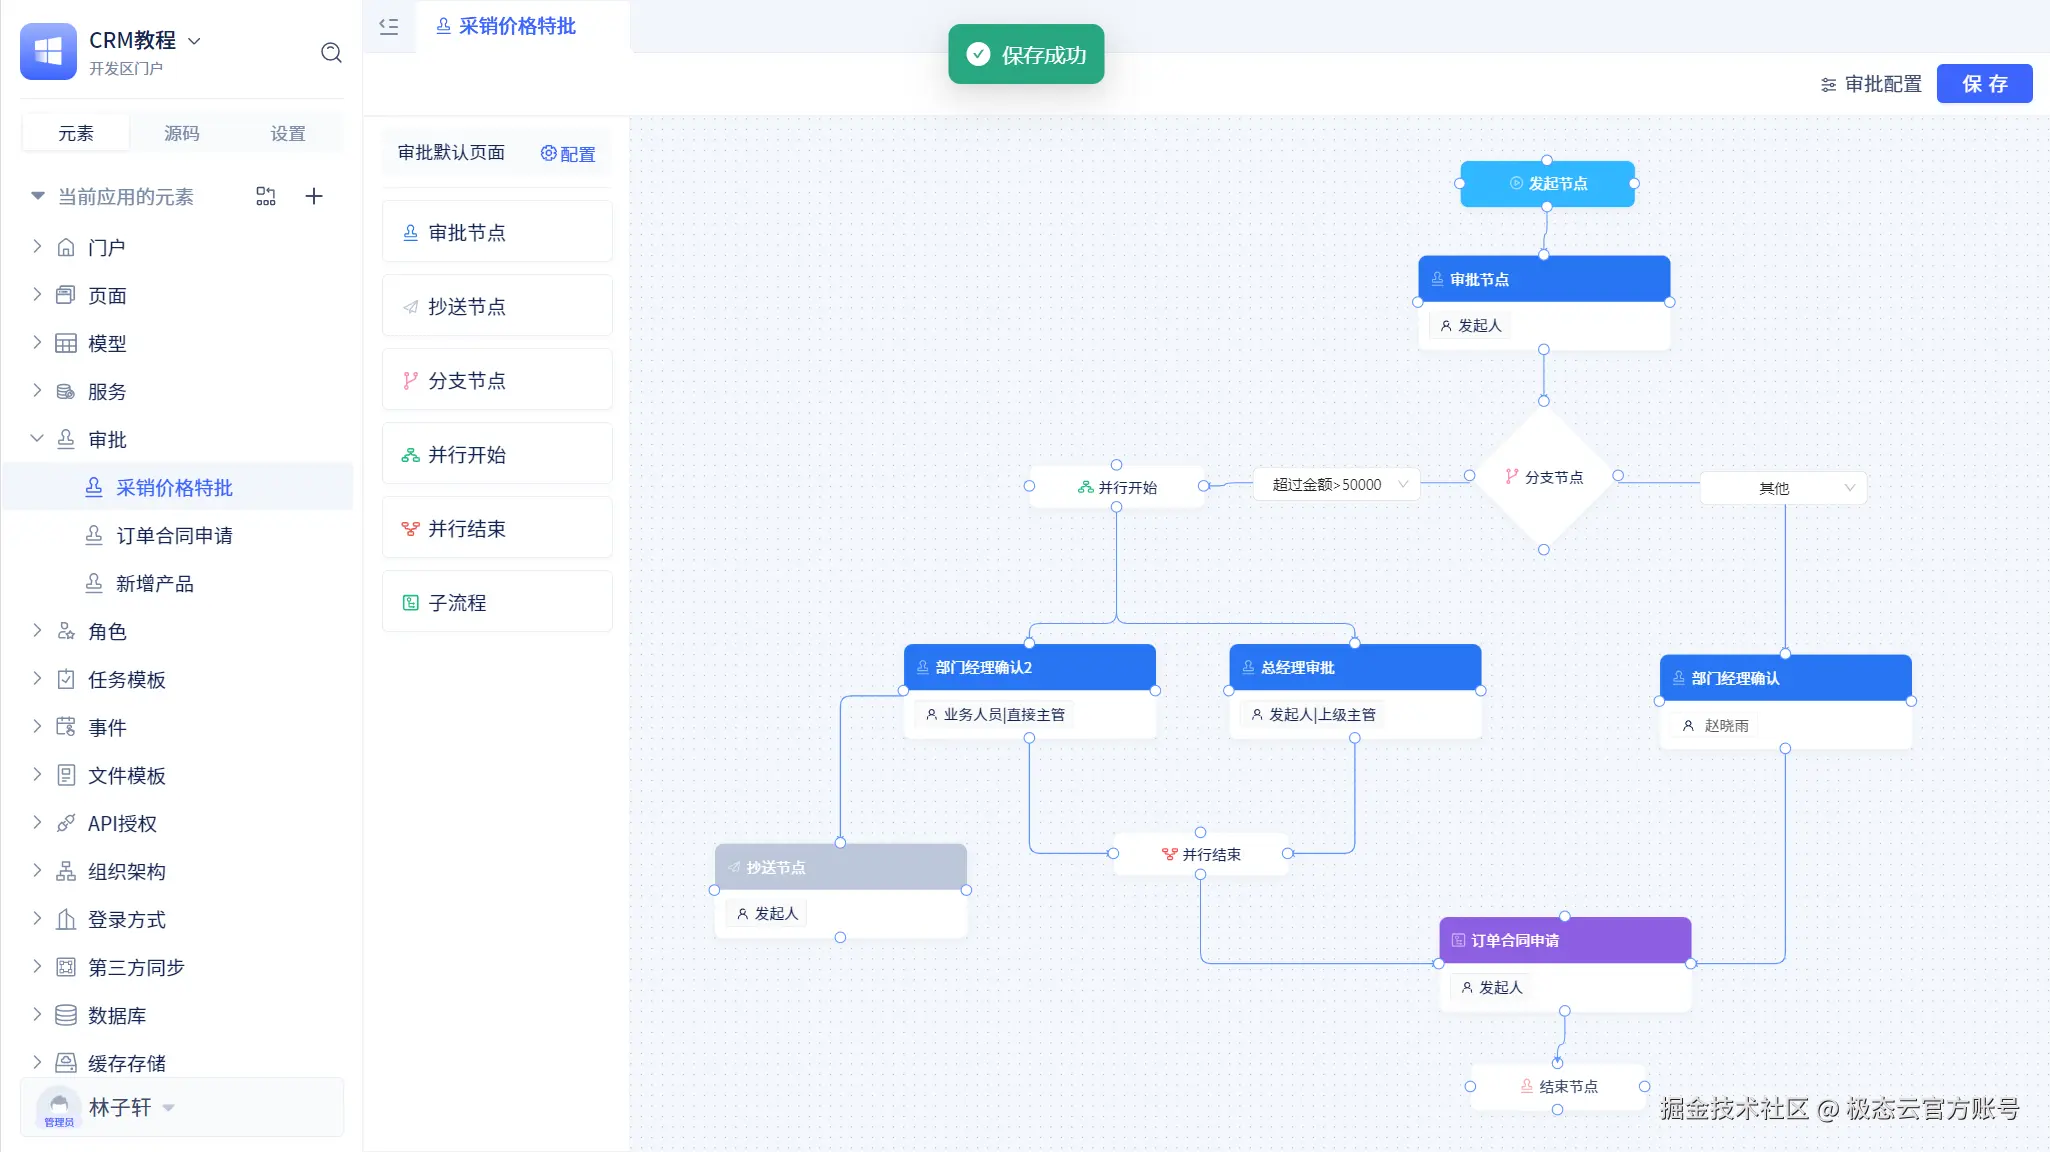Screen dimensions: 2050x1152
Task: Switch to the 设置 tab
Action: coord(288,133)
